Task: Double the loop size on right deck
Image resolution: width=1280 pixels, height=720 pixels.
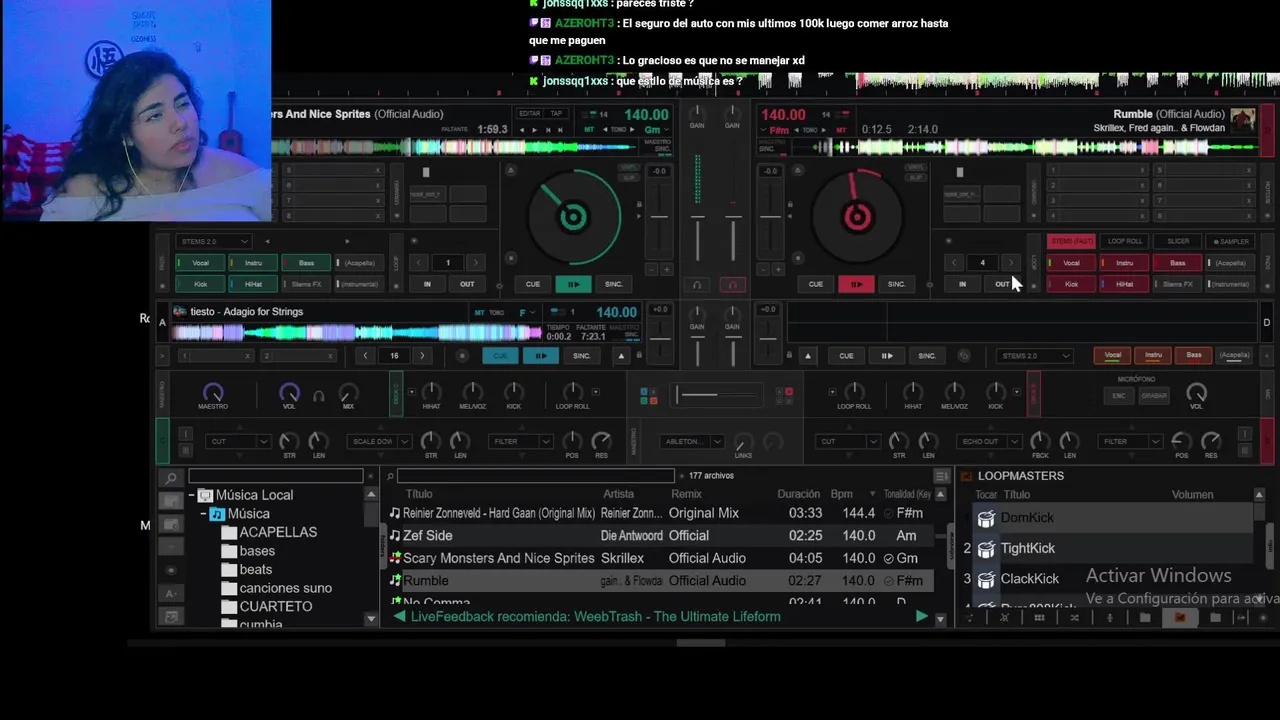Action: (1010, 263)
